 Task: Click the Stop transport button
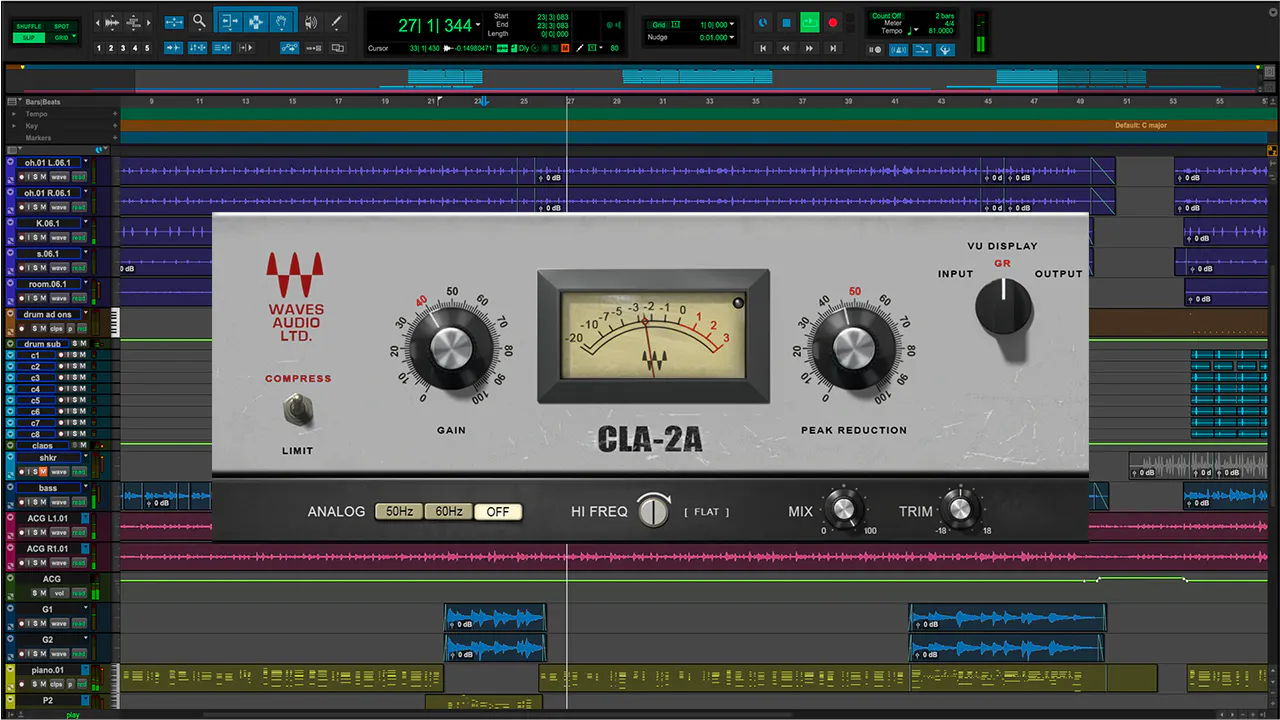(x=786, y=22)
